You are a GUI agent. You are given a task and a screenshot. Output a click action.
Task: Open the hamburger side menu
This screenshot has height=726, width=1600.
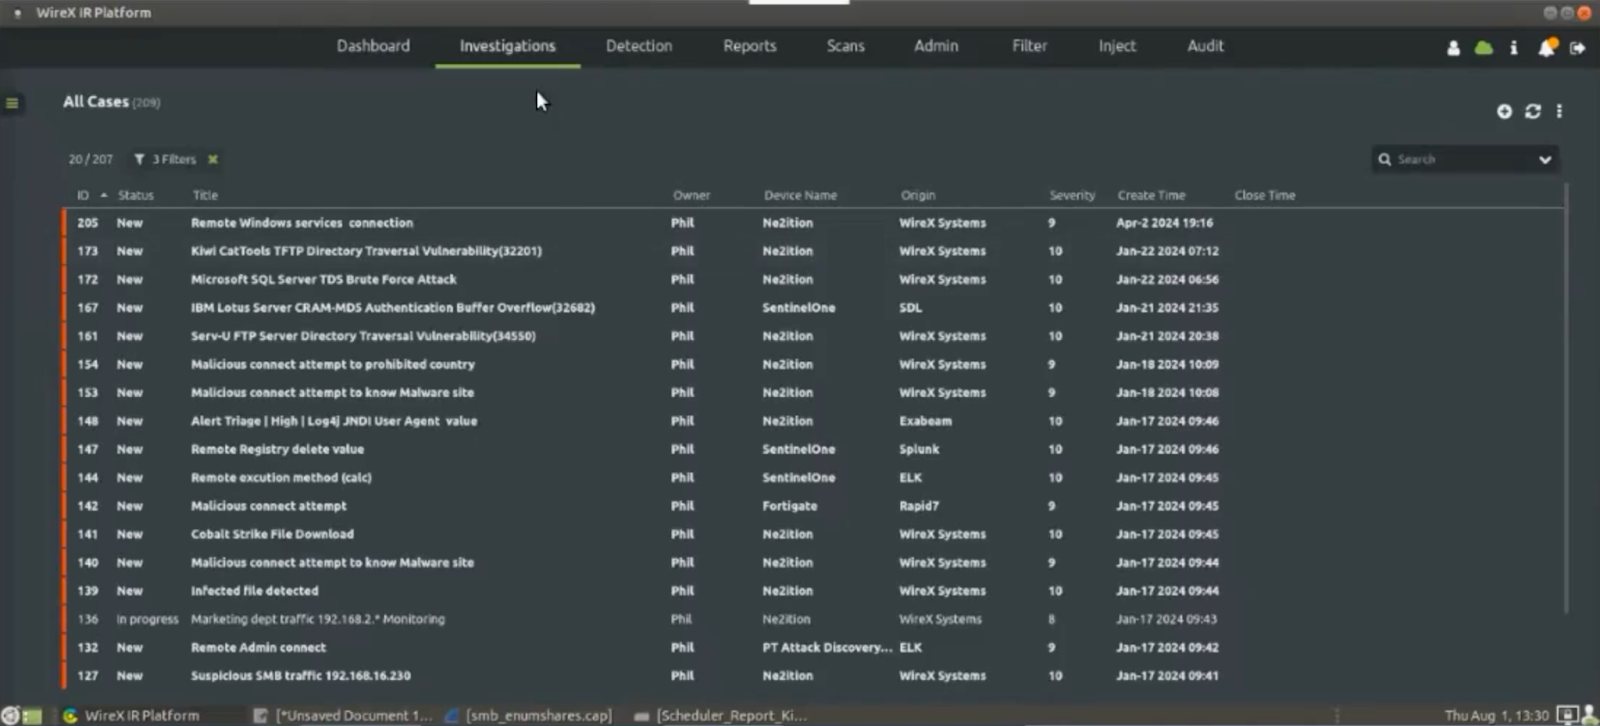[x=12, y=103]
